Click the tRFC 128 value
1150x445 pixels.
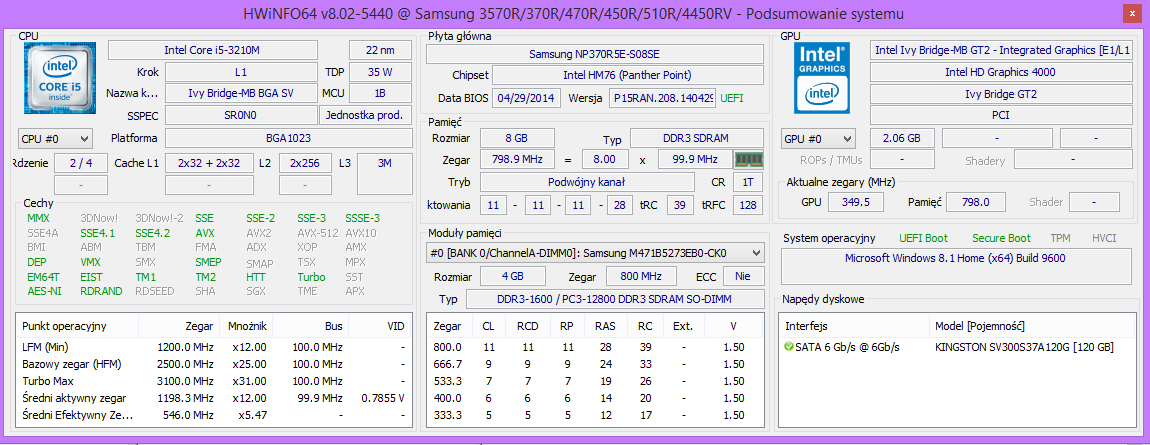point(747,205)
